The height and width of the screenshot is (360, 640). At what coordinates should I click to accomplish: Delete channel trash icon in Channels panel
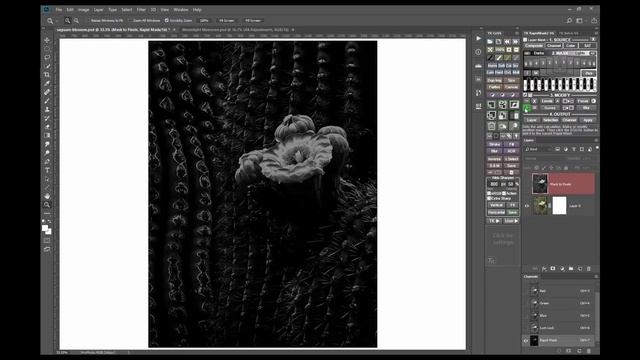tap(589, 351)
